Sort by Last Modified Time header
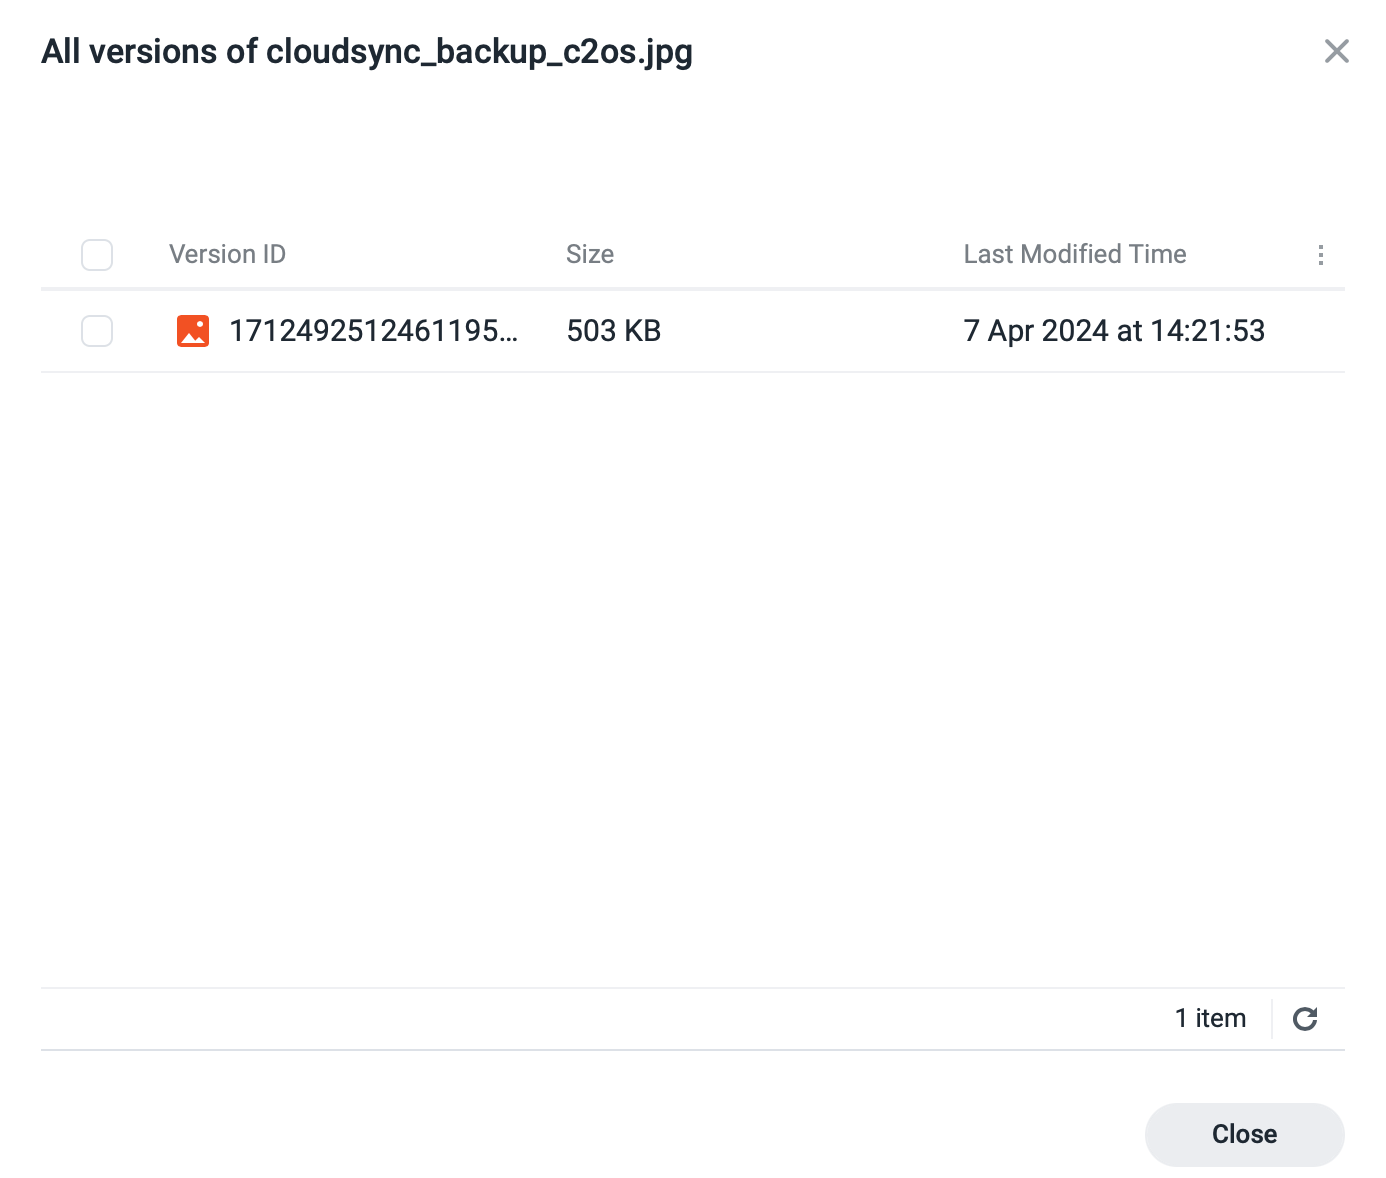 [x=1075, y=254]
